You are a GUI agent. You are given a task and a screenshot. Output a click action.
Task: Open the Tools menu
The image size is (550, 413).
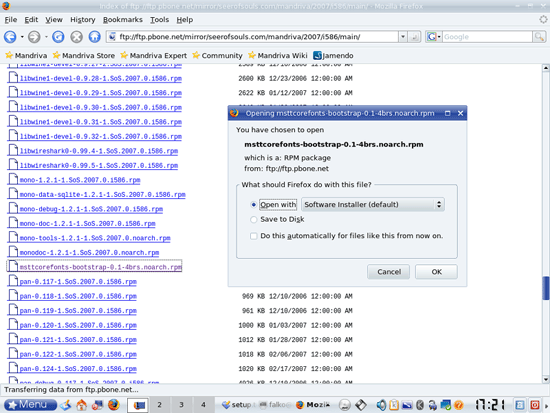click(x=160, y=20)
